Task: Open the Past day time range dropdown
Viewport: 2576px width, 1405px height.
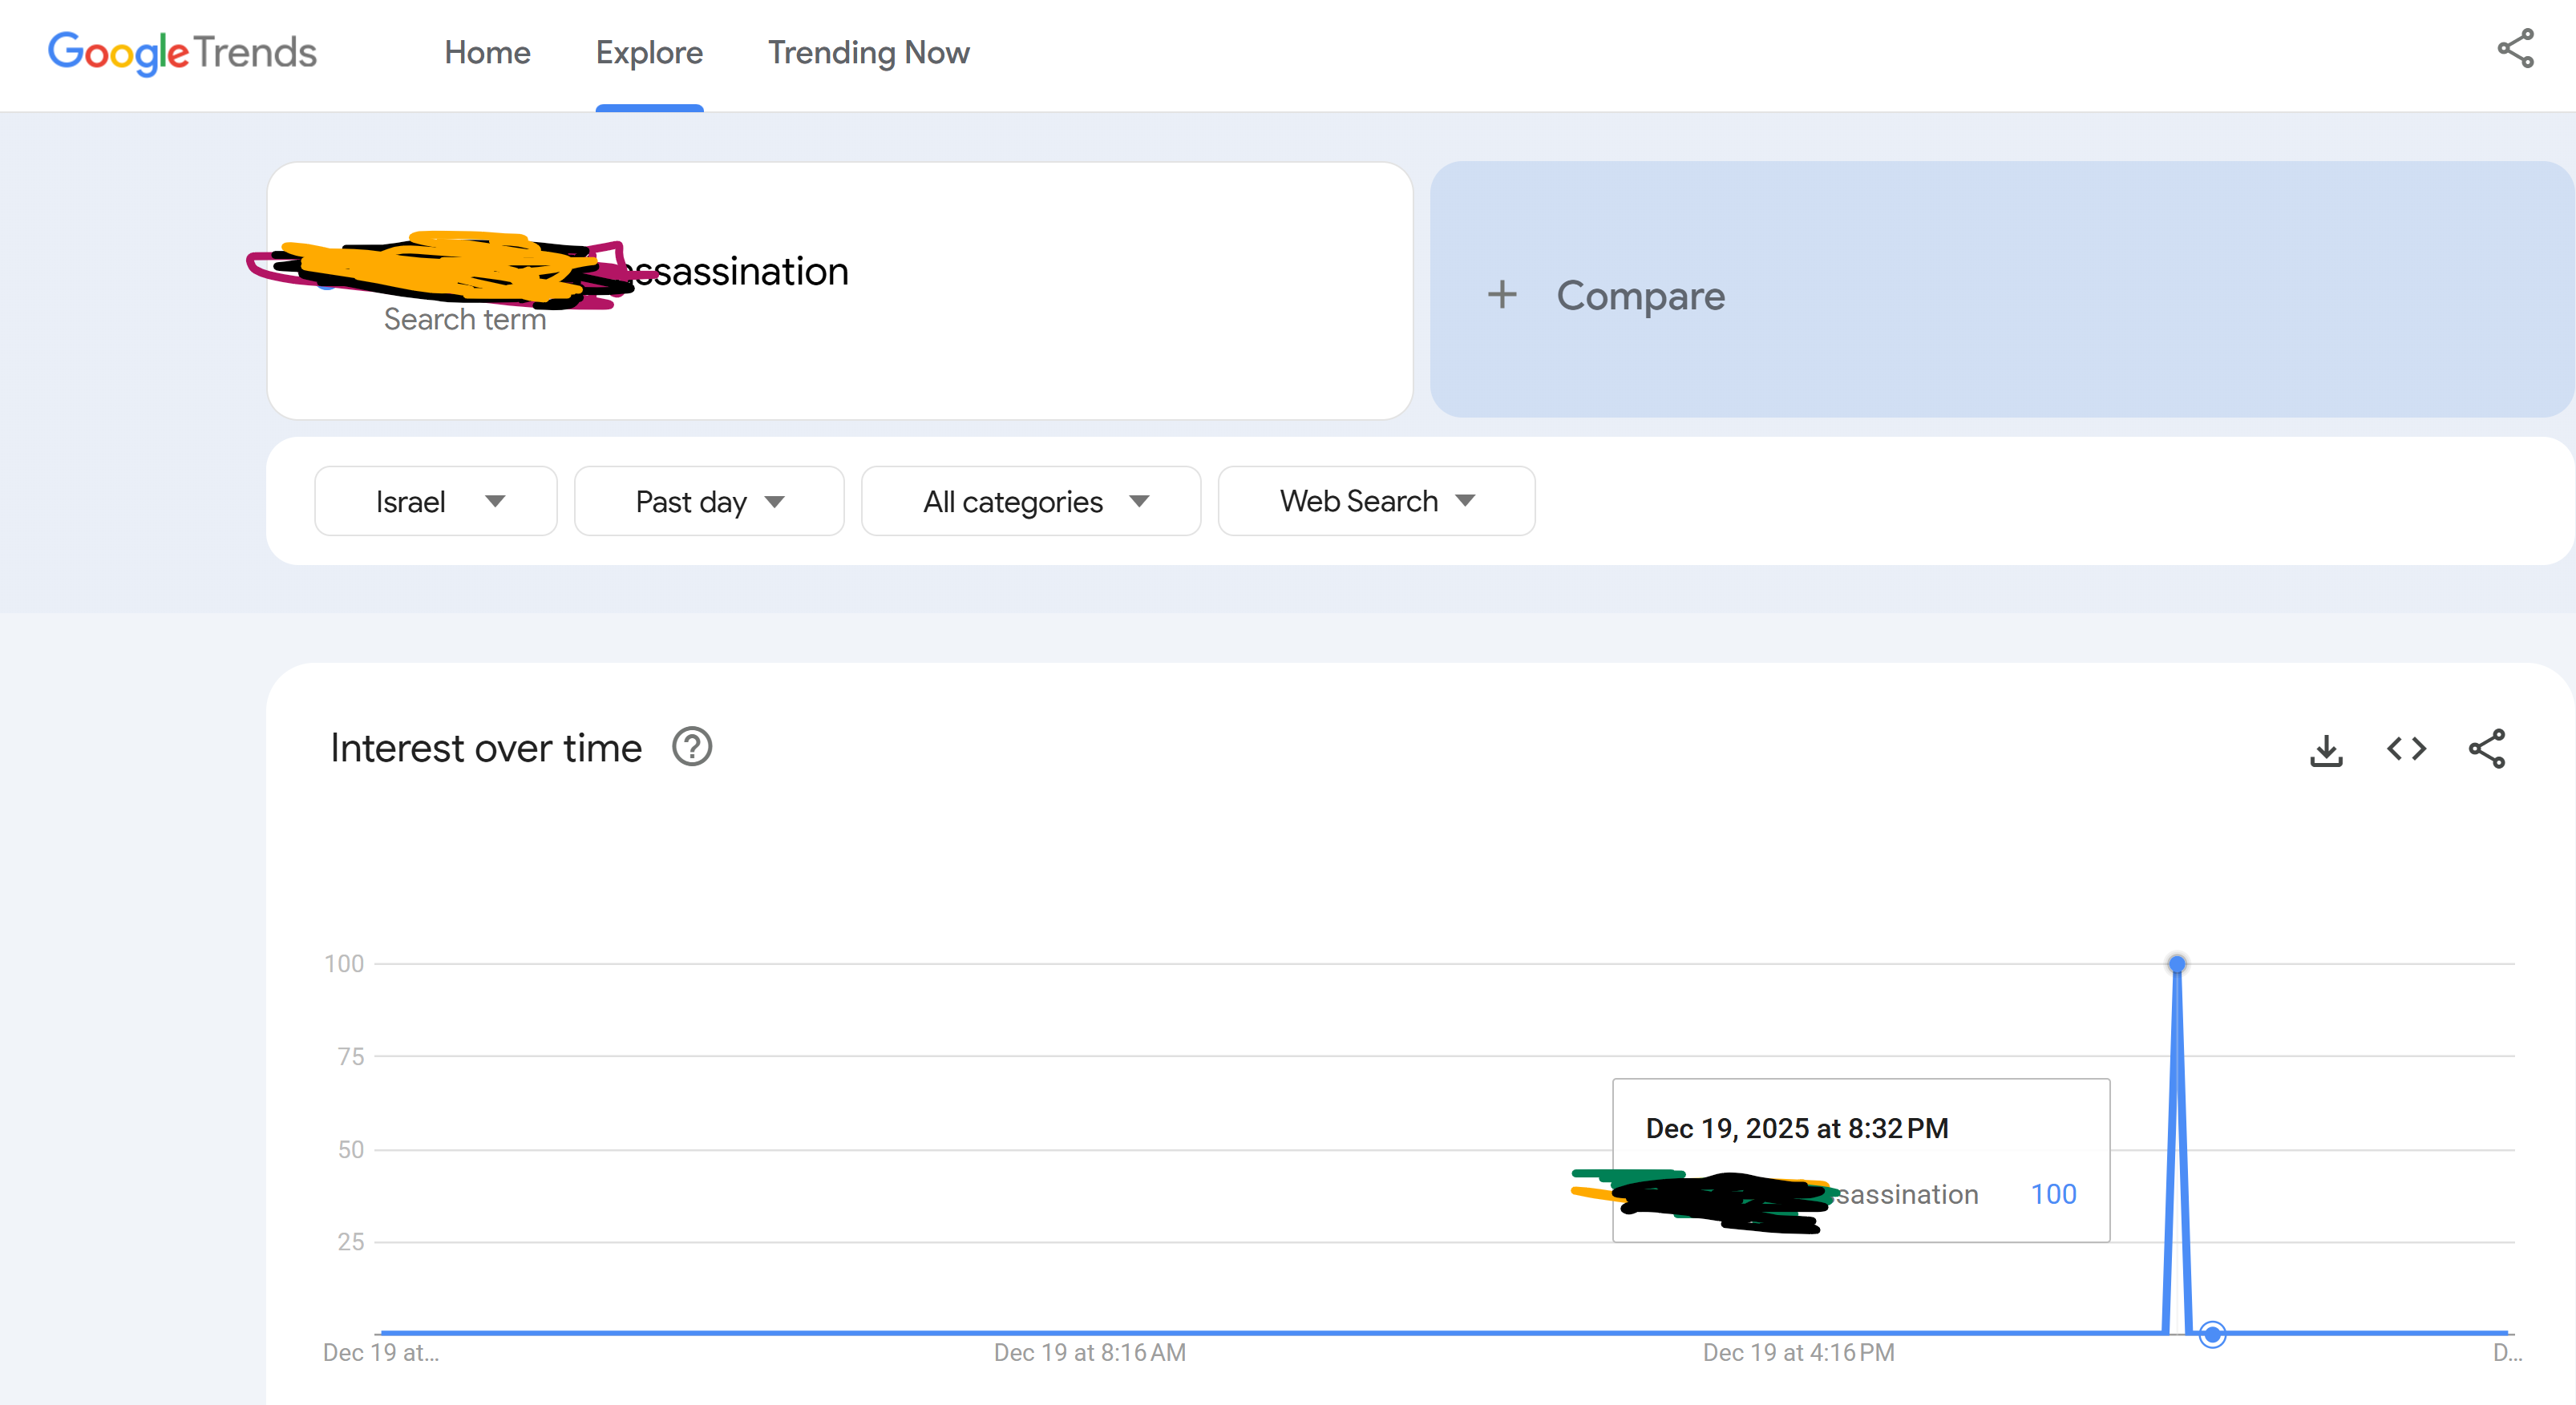Action: tap(709, 501)
